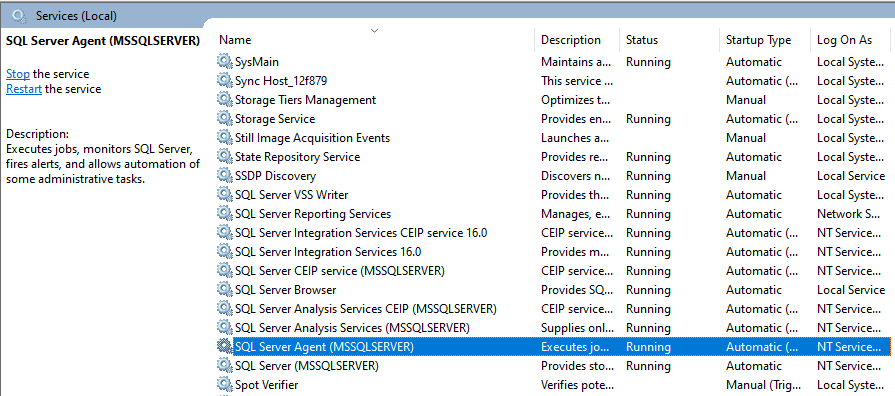The width and height of the screenshot is (895, 396).
Task: Click the gear icon beside Spot Verifier
Action: tap(225, 385)
